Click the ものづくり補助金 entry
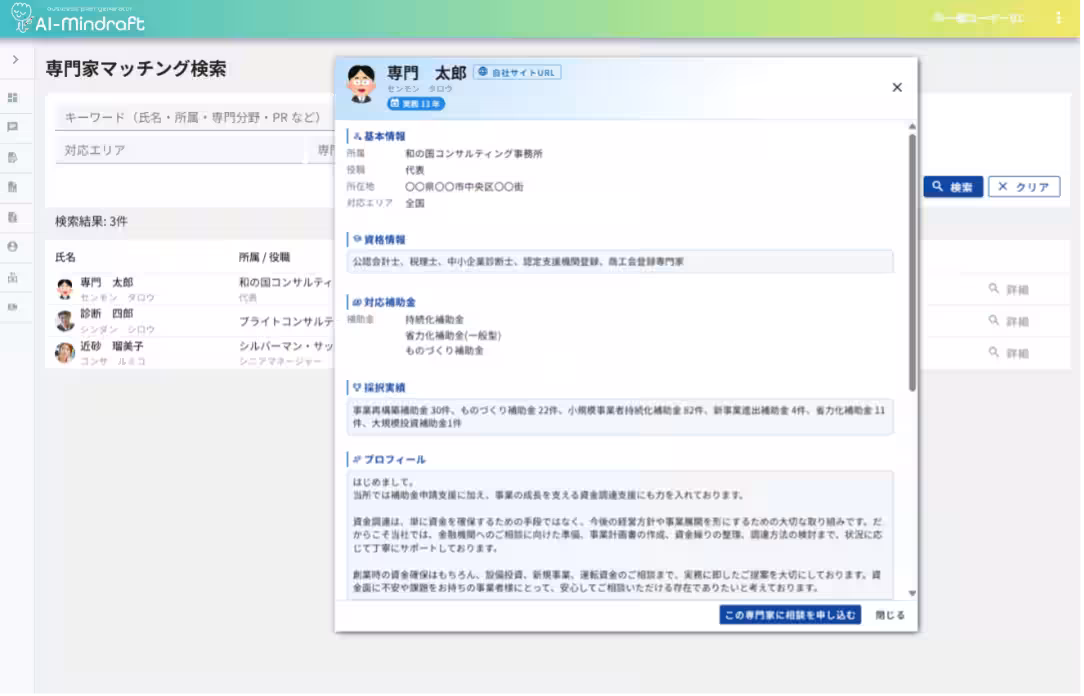The width and height of the screenshot is (1084, 696). pos(446,352)
